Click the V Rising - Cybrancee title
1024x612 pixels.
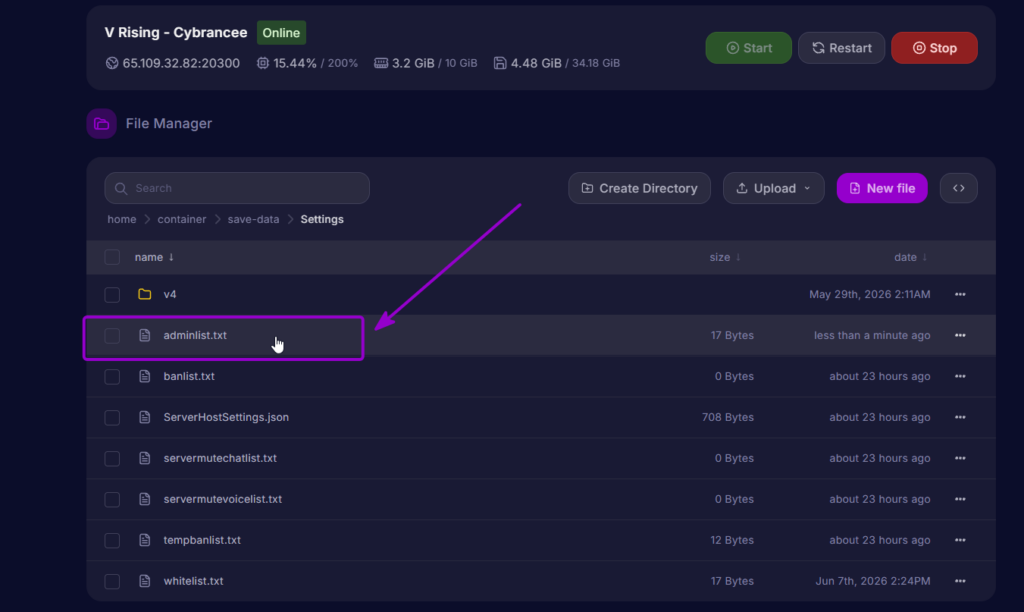(x=176, y=33)
